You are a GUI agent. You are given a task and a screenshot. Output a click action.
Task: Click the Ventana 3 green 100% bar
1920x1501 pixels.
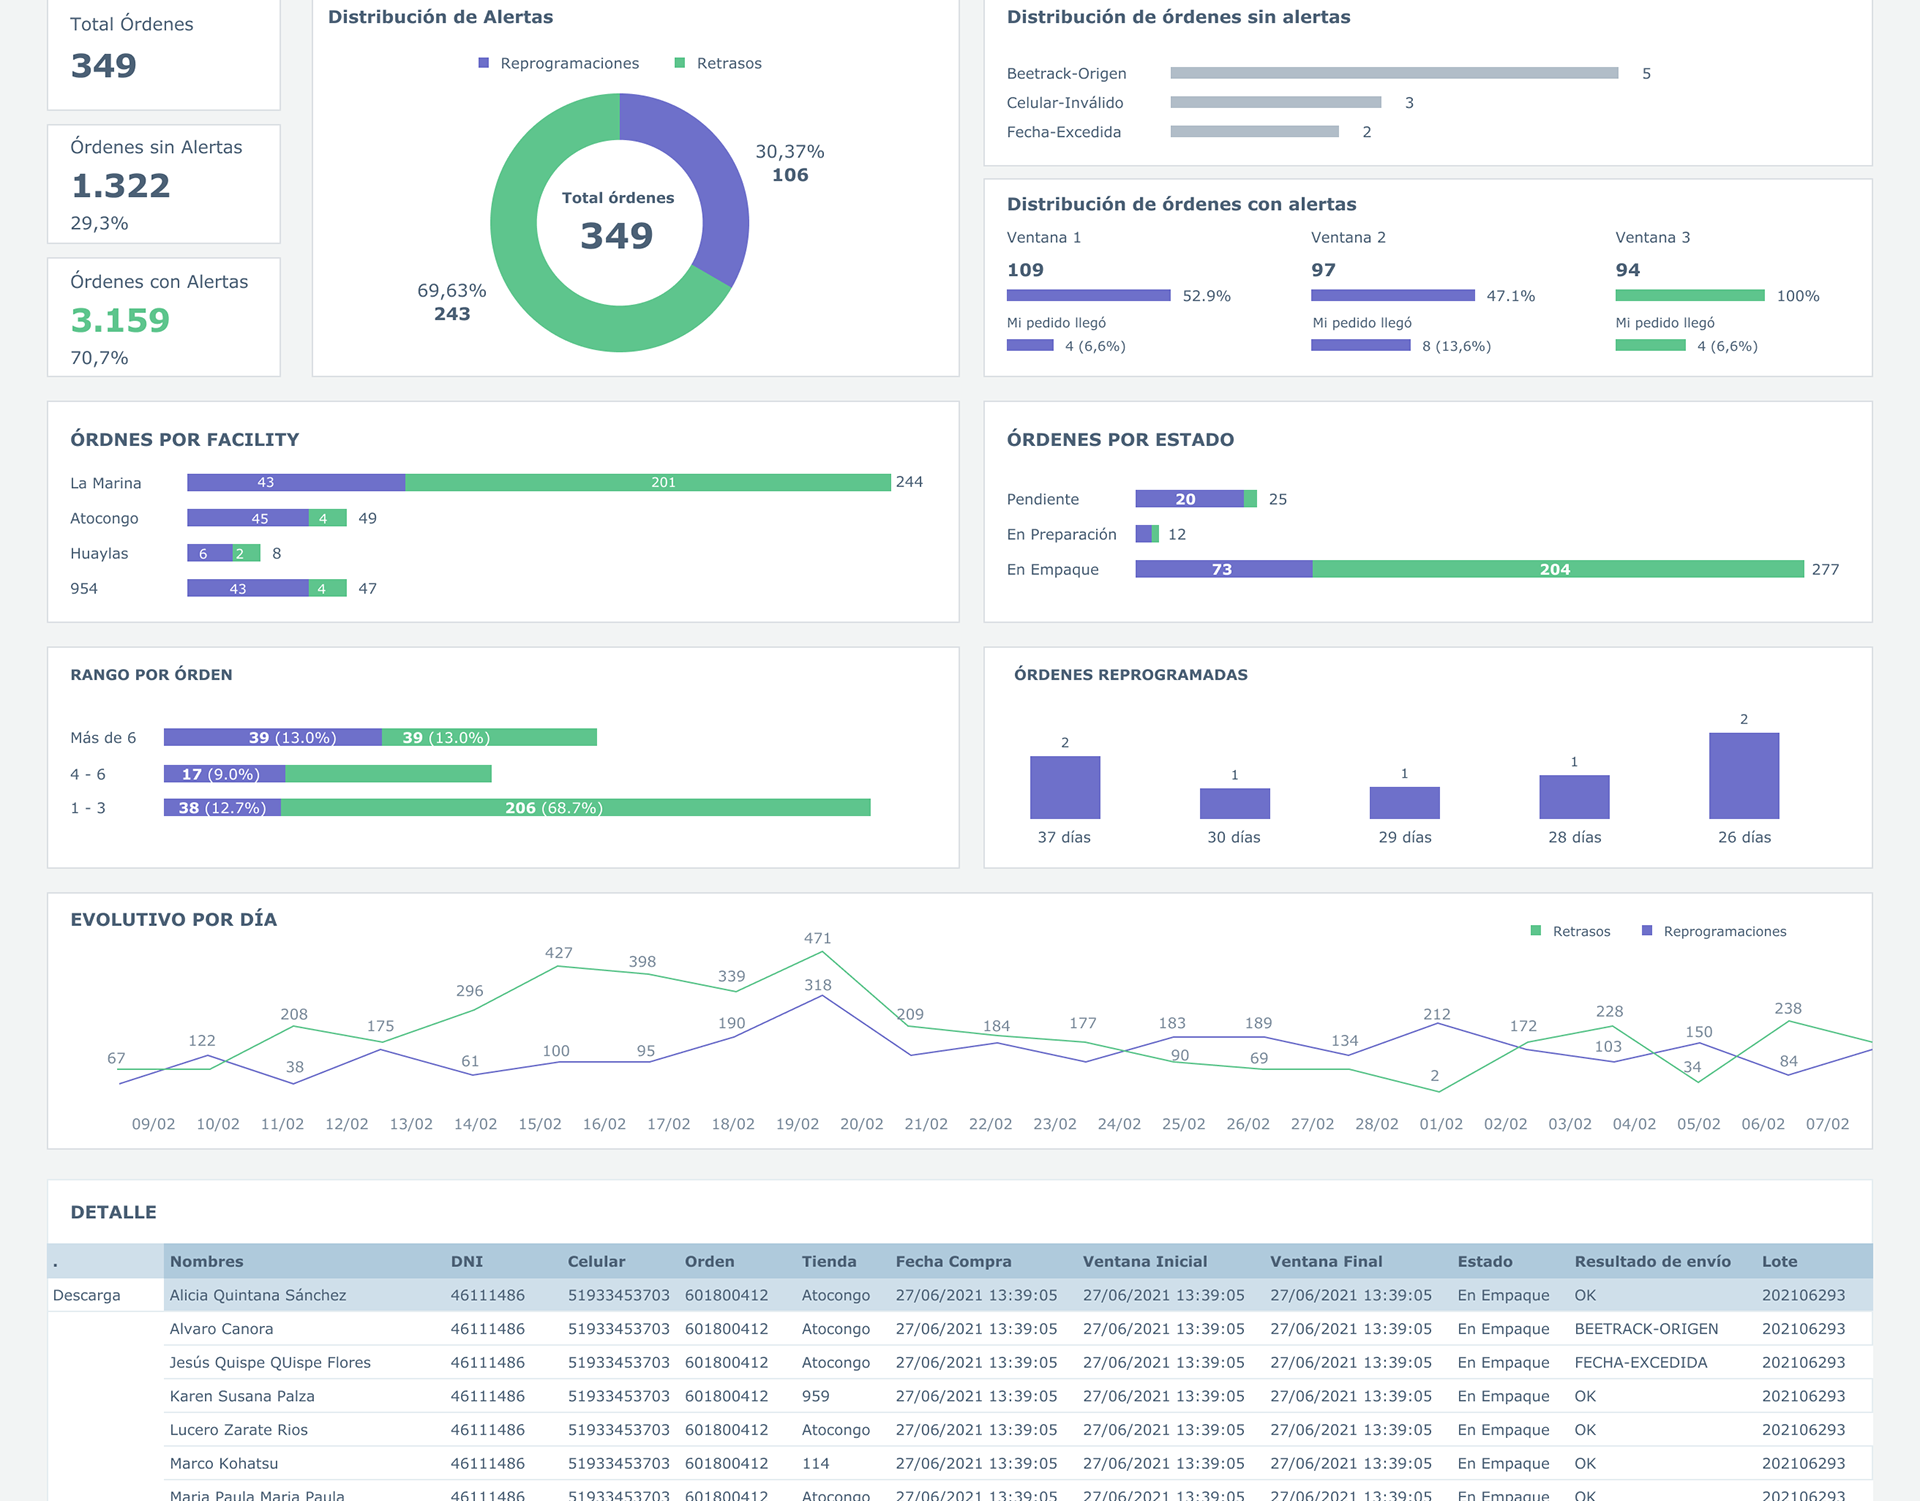click(x=1690, y=295)
